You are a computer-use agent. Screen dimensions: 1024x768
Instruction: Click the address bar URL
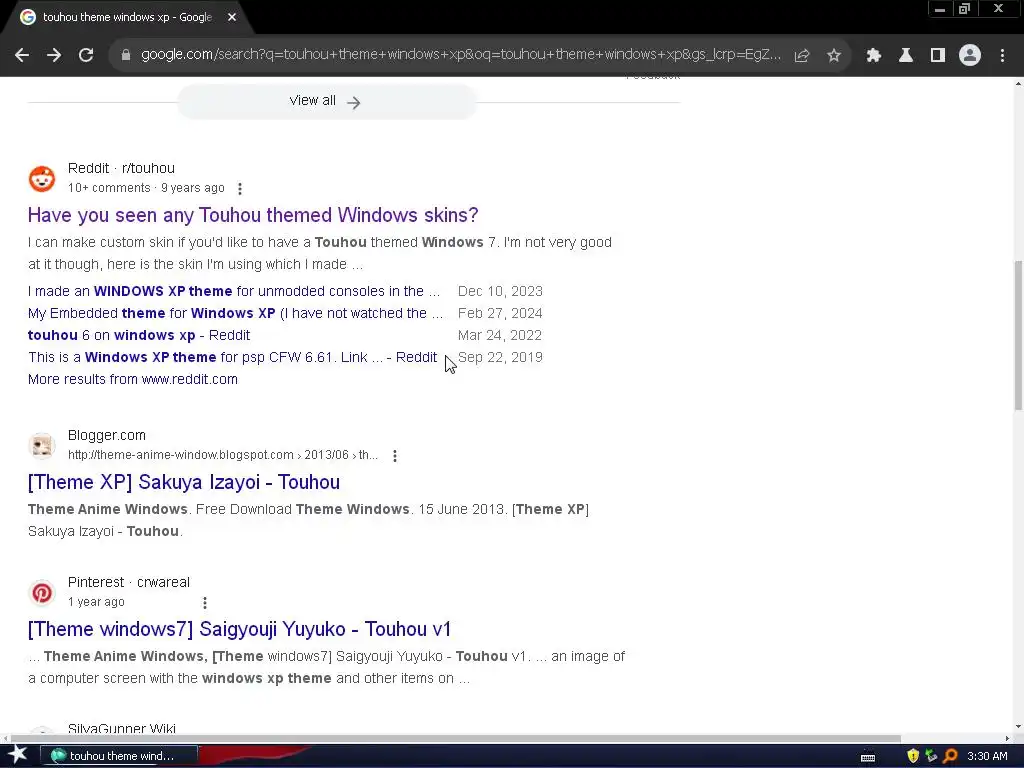[460, 55]
